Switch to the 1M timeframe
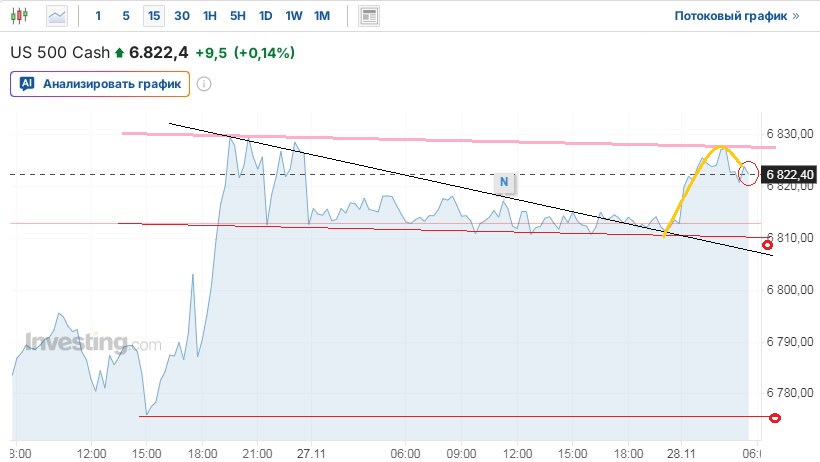 [x=321, y=16]
